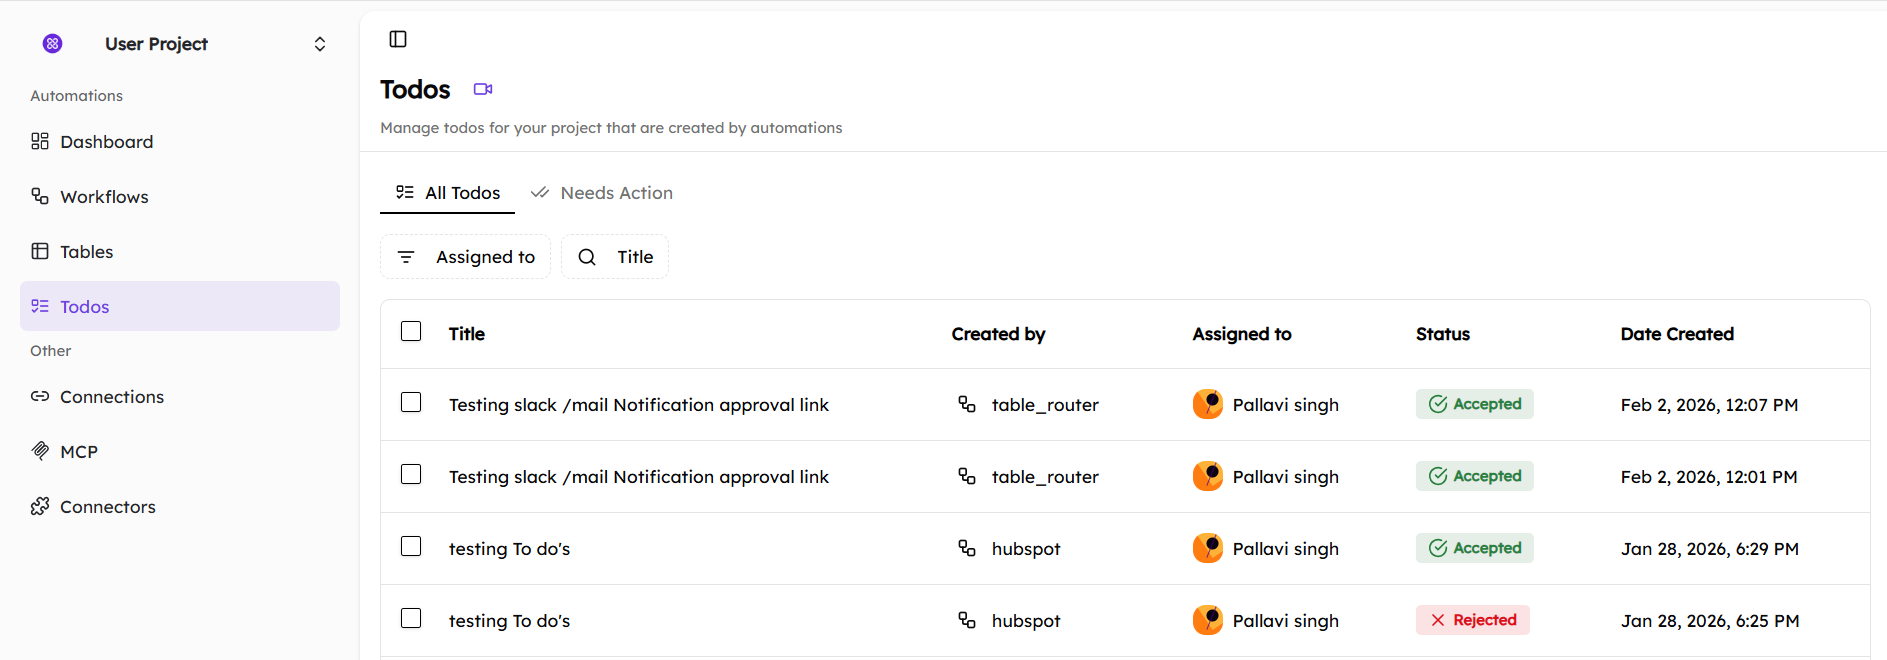Switch to the Needs Action tab
Screen dimensions: 1887x660
pyautogui.click(x=602, y=193)
